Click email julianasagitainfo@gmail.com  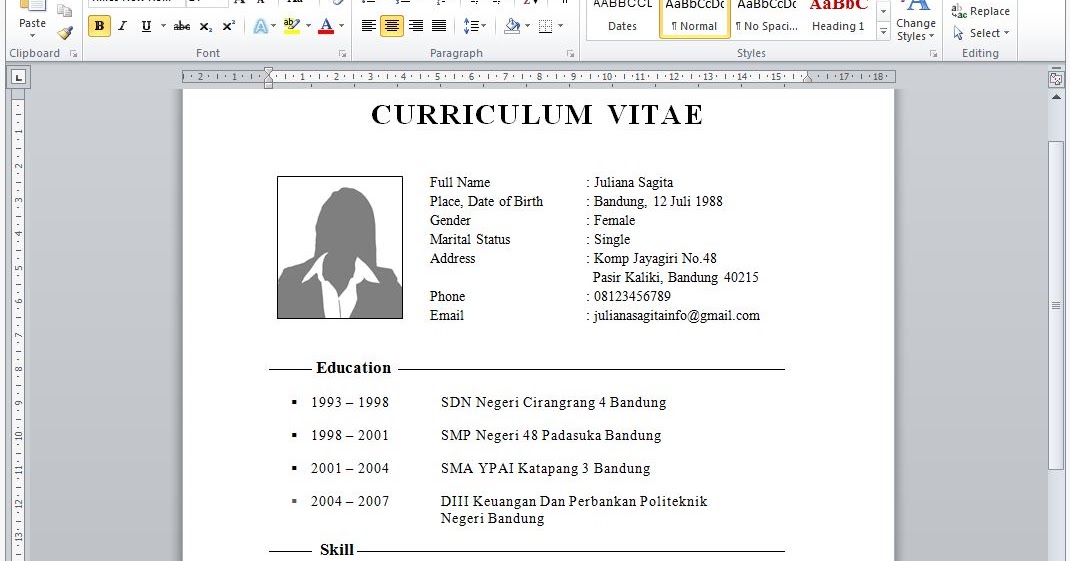tap(676, 315)
